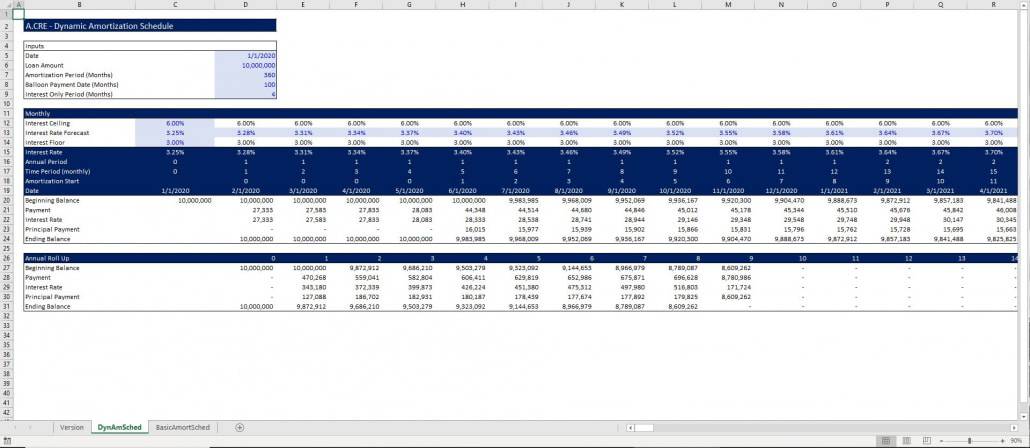Select row 20 header

pyautogui.click(x=6, y=200)
